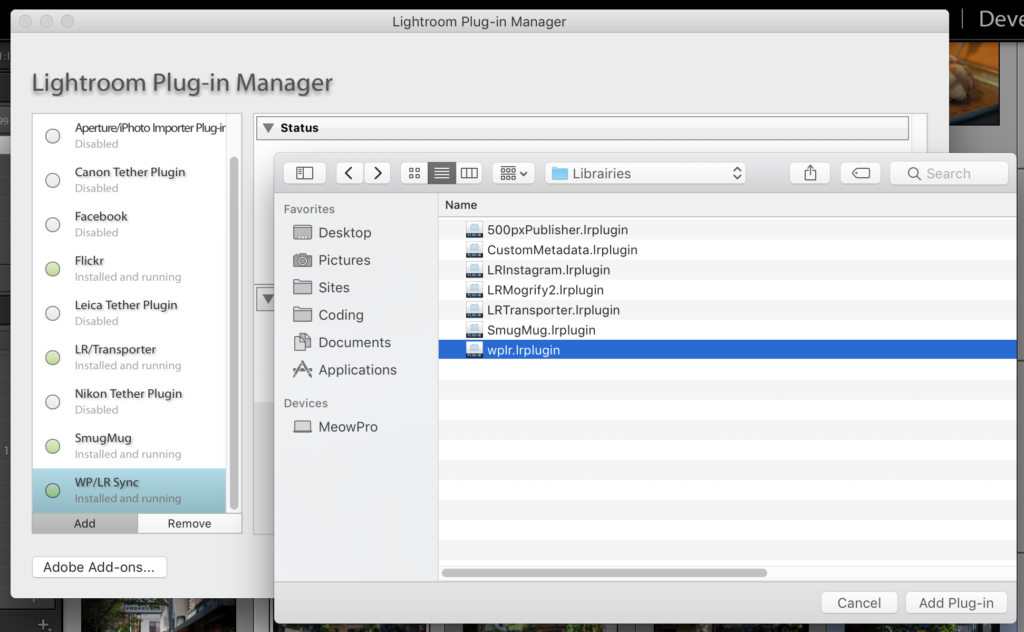
Task: Click the Coding folder icon
Action: tap(302, 315)
